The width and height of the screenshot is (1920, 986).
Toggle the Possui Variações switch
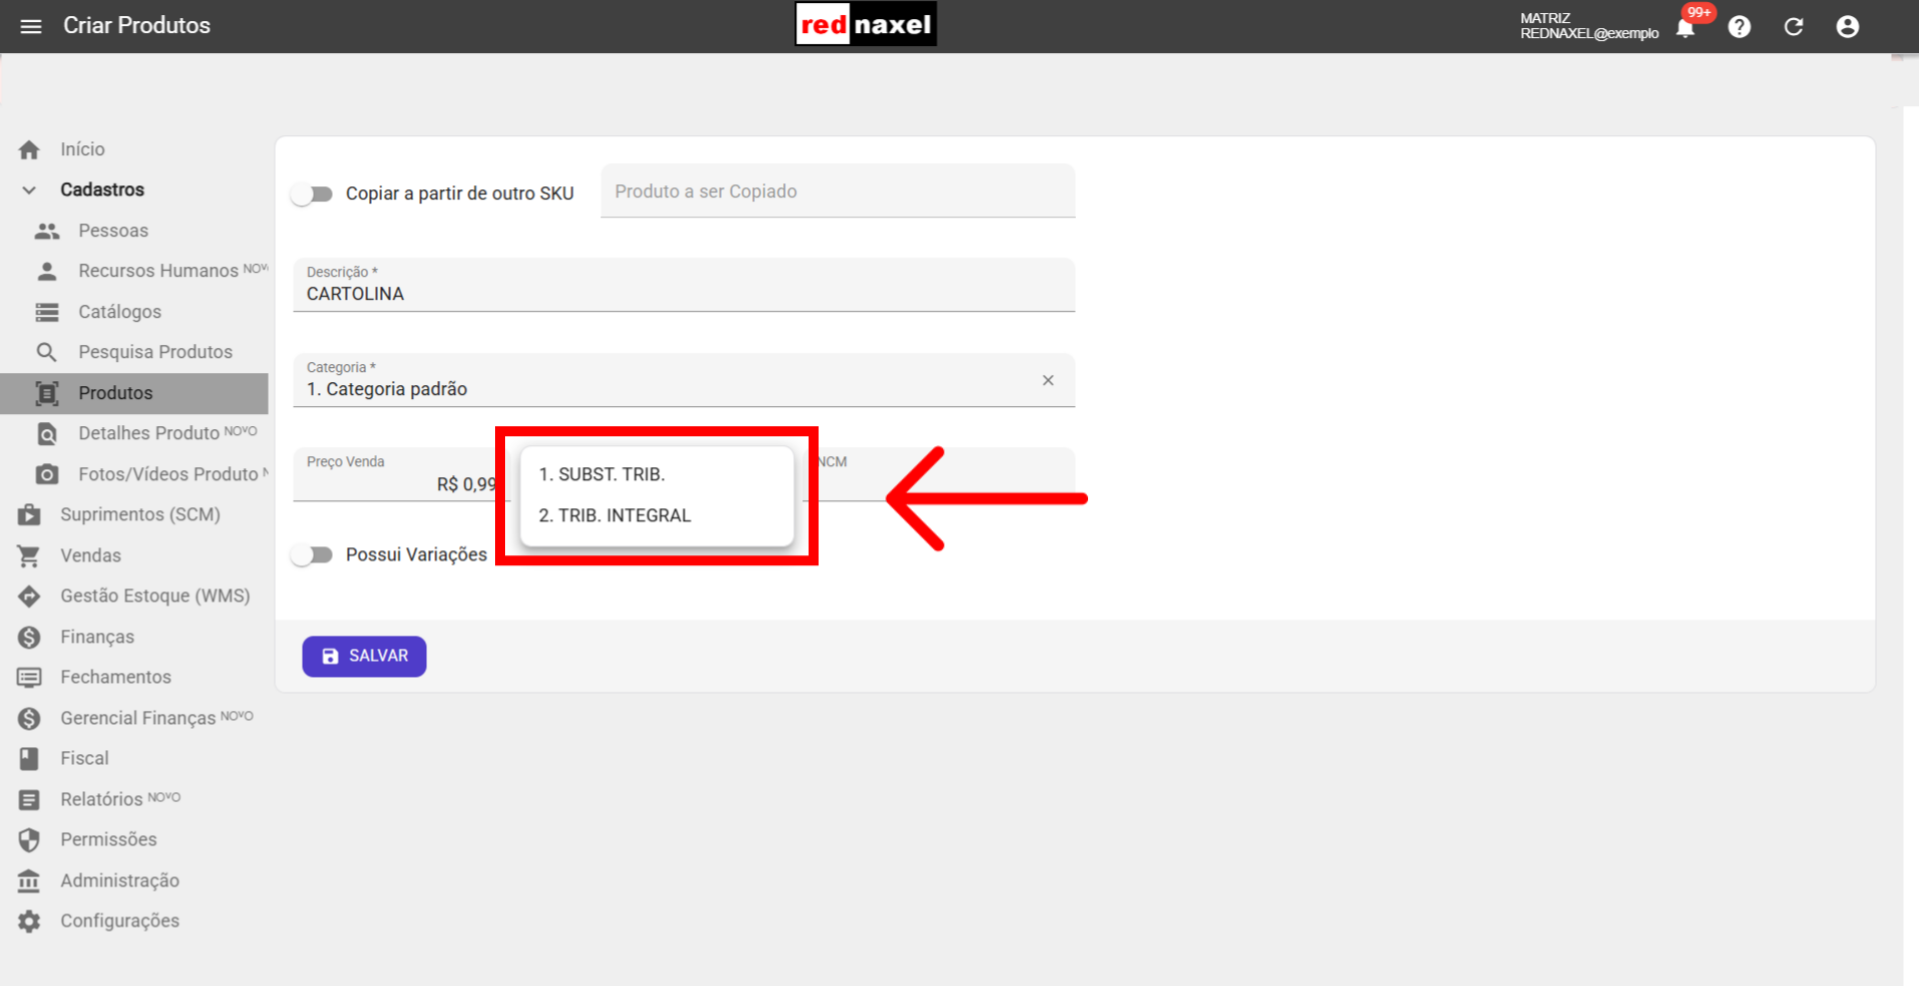(x=312, y=555)
